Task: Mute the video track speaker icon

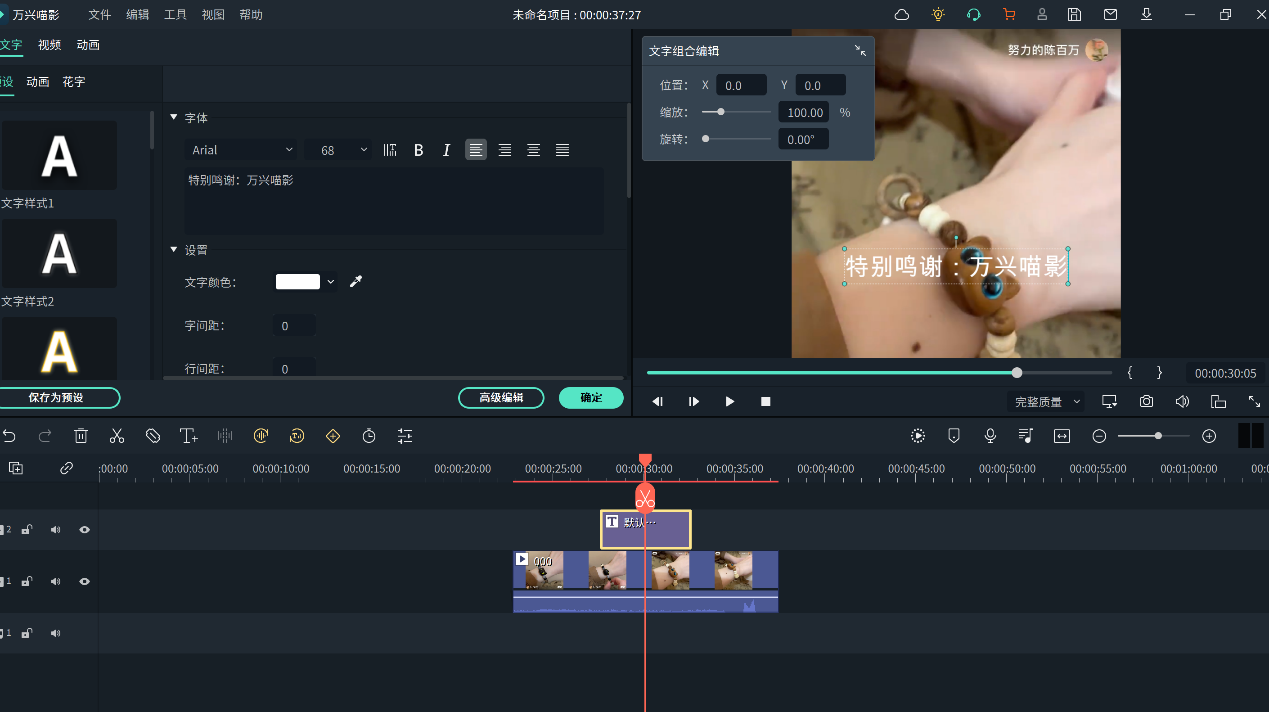Action: pyautogui.click(x=54, y=581)
